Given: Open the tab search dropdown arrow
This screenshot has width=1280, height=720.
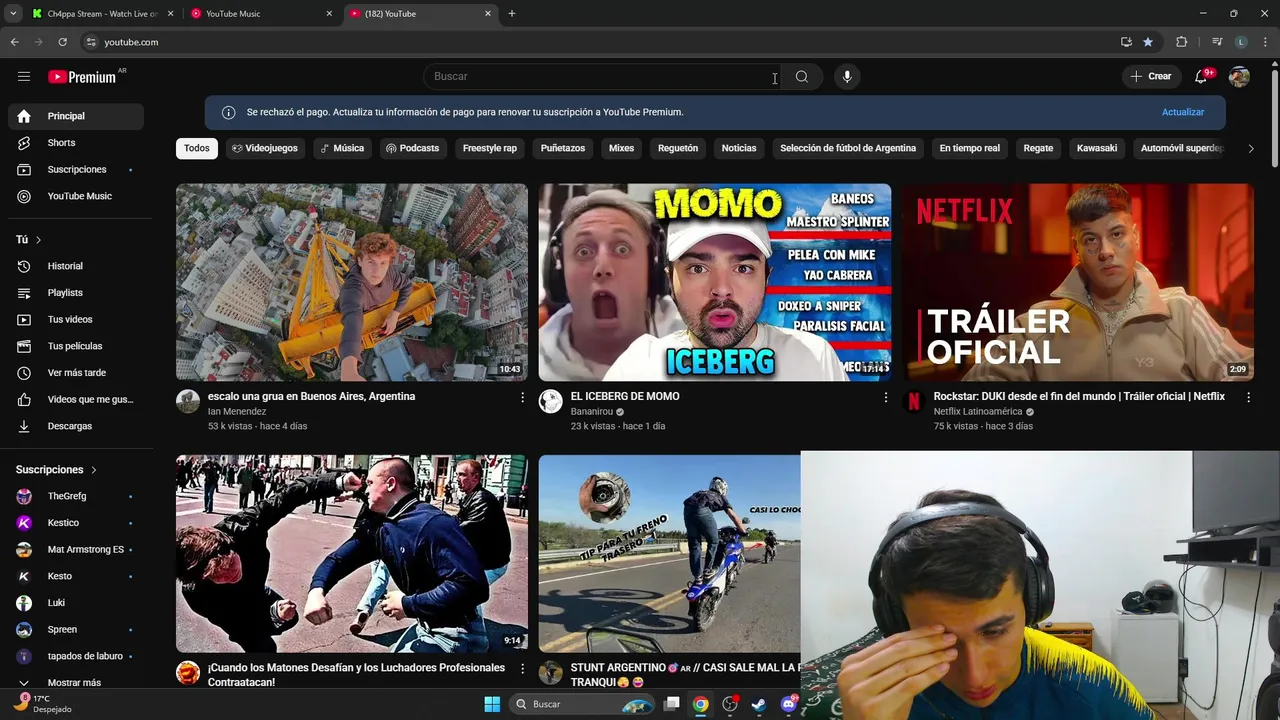Looking at the screenshot, I should click(13, 14).
